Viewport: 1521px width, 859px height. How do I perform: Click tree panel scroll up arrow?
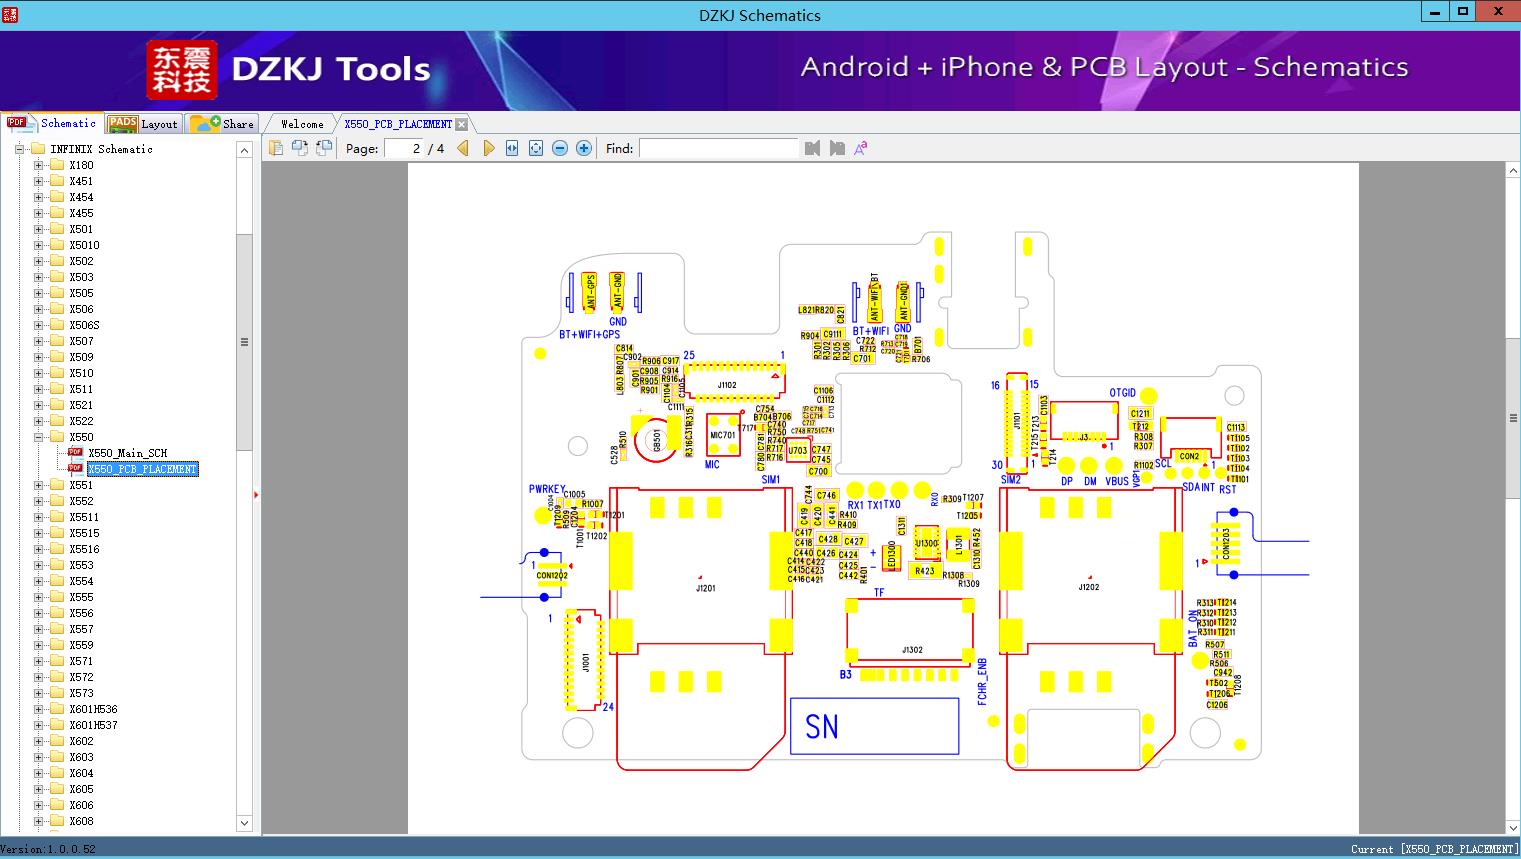pos(244,150)
